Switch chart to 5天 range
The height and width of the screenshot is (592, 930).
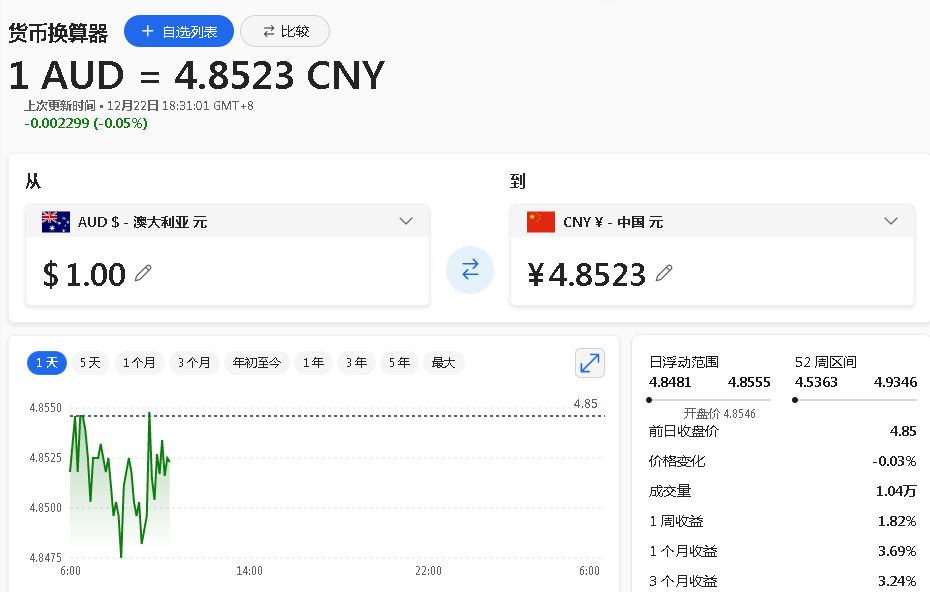[90, 363]
